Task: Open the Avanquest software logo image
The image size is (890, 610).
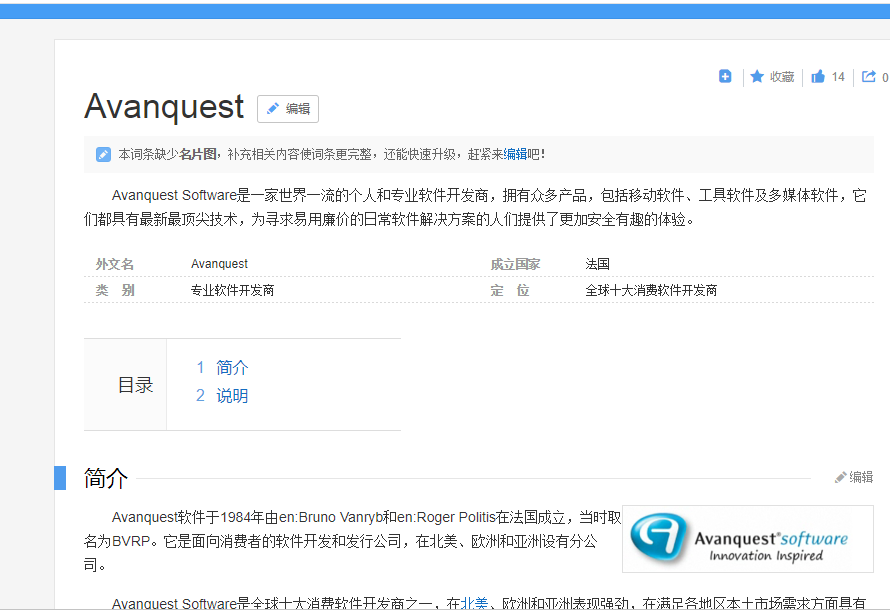Action: 748,539
